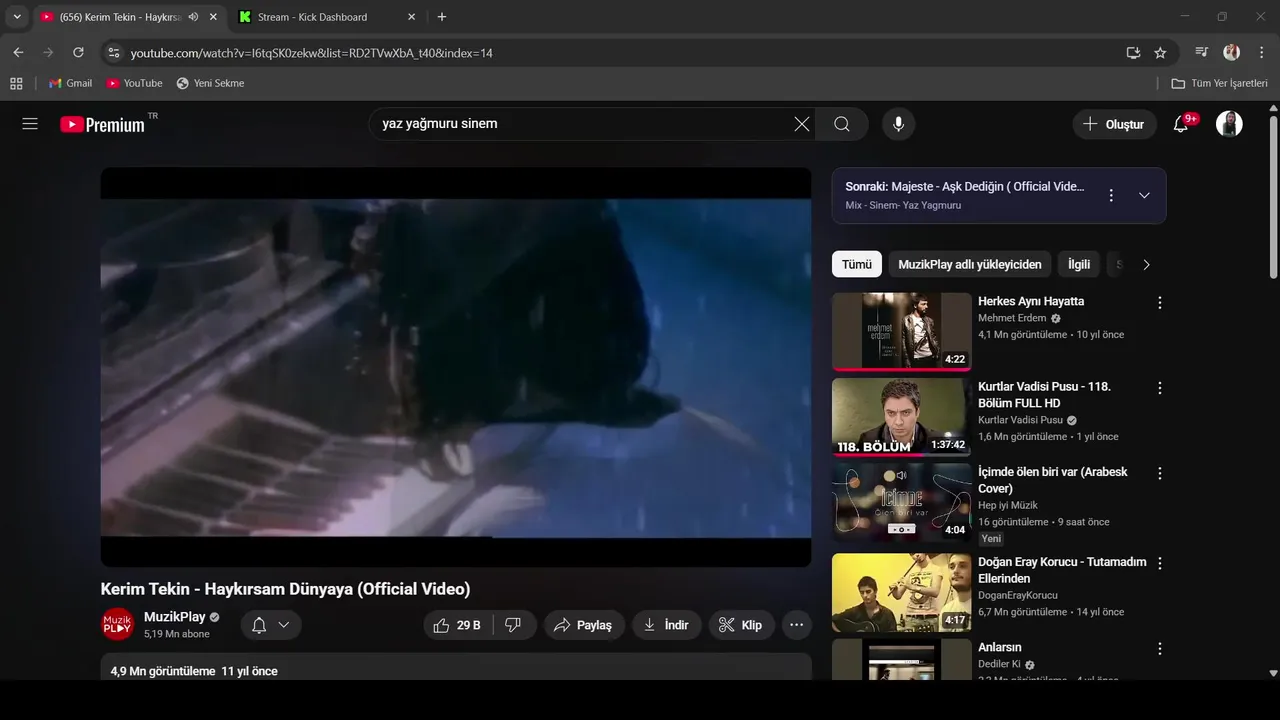The width and height of the screenshot is (1280, 720).
Task: Select the İlgili filter chip
Action: 1079,264
